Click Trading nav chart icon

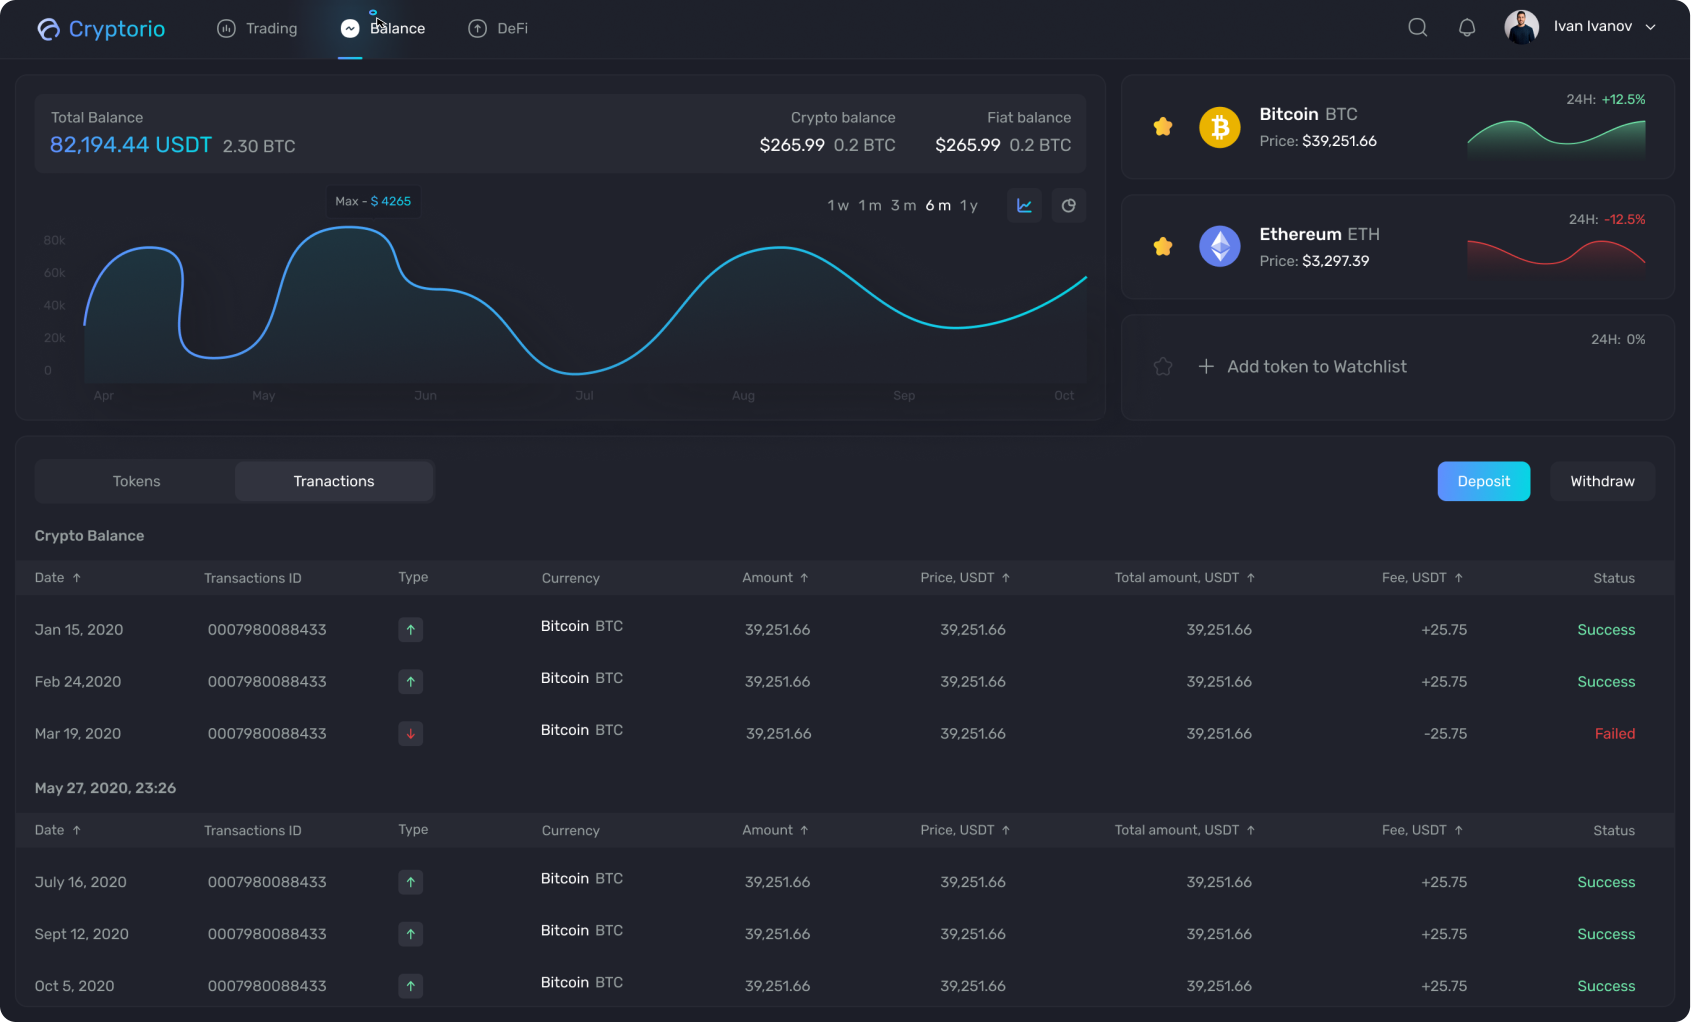pyautogui.click(x=226, y=28)
